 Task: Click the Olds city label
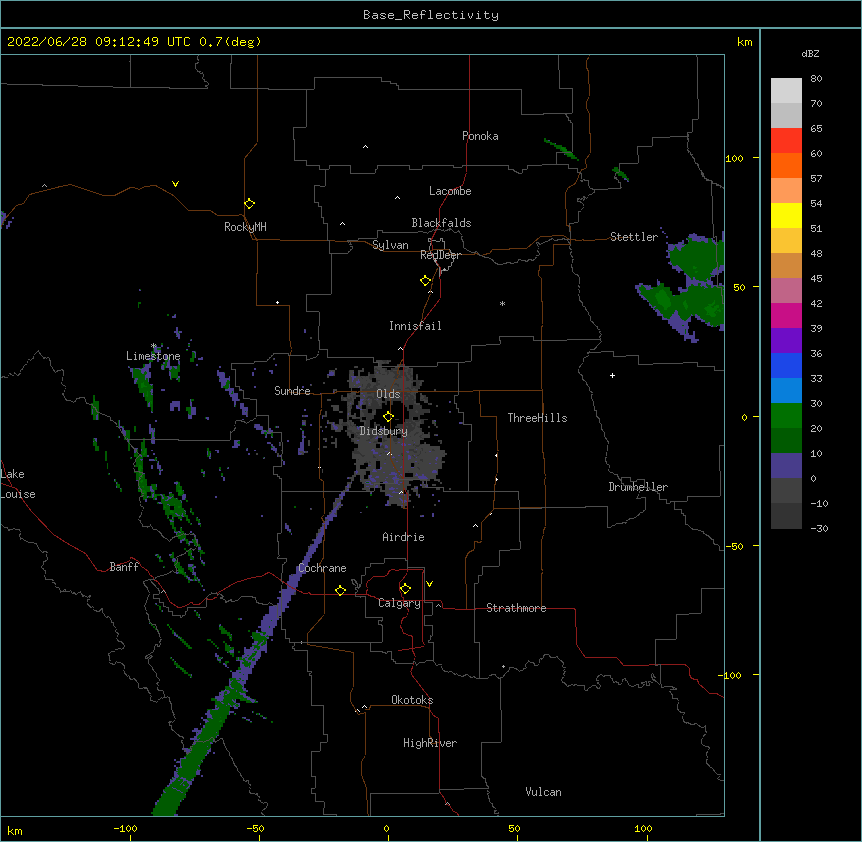pos(388,394)
